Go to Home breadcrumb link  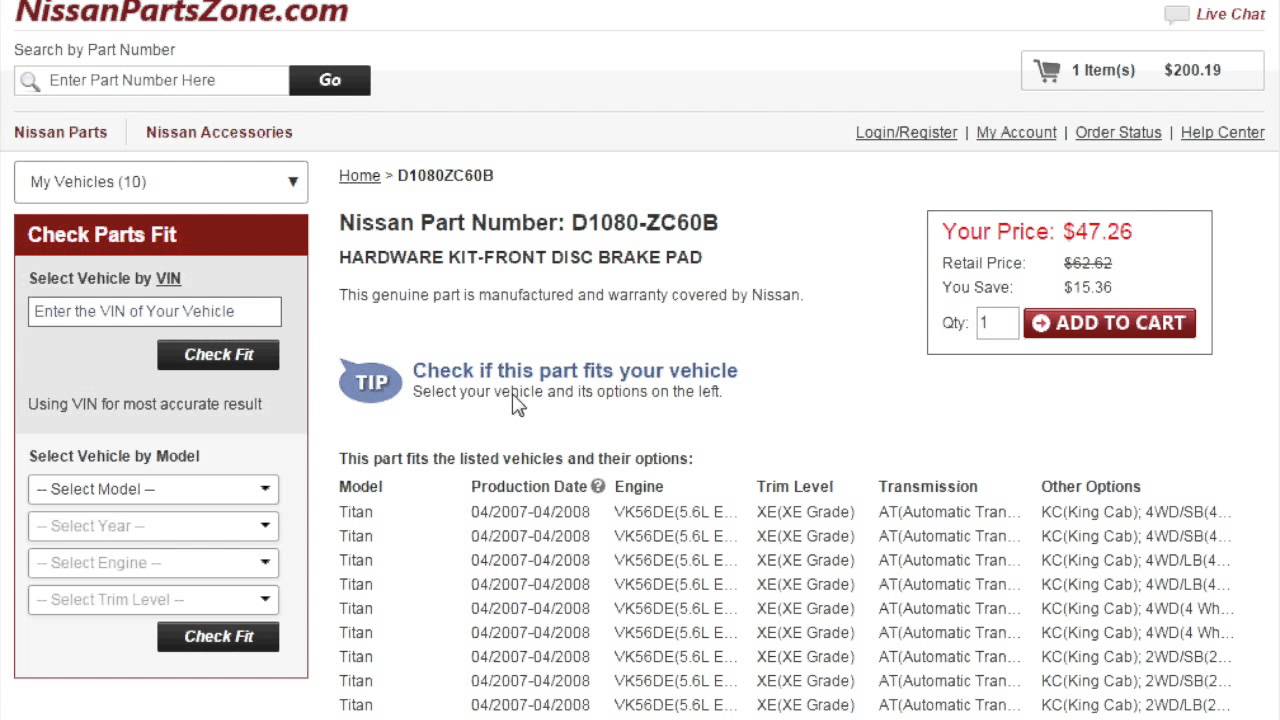point(359,176)
